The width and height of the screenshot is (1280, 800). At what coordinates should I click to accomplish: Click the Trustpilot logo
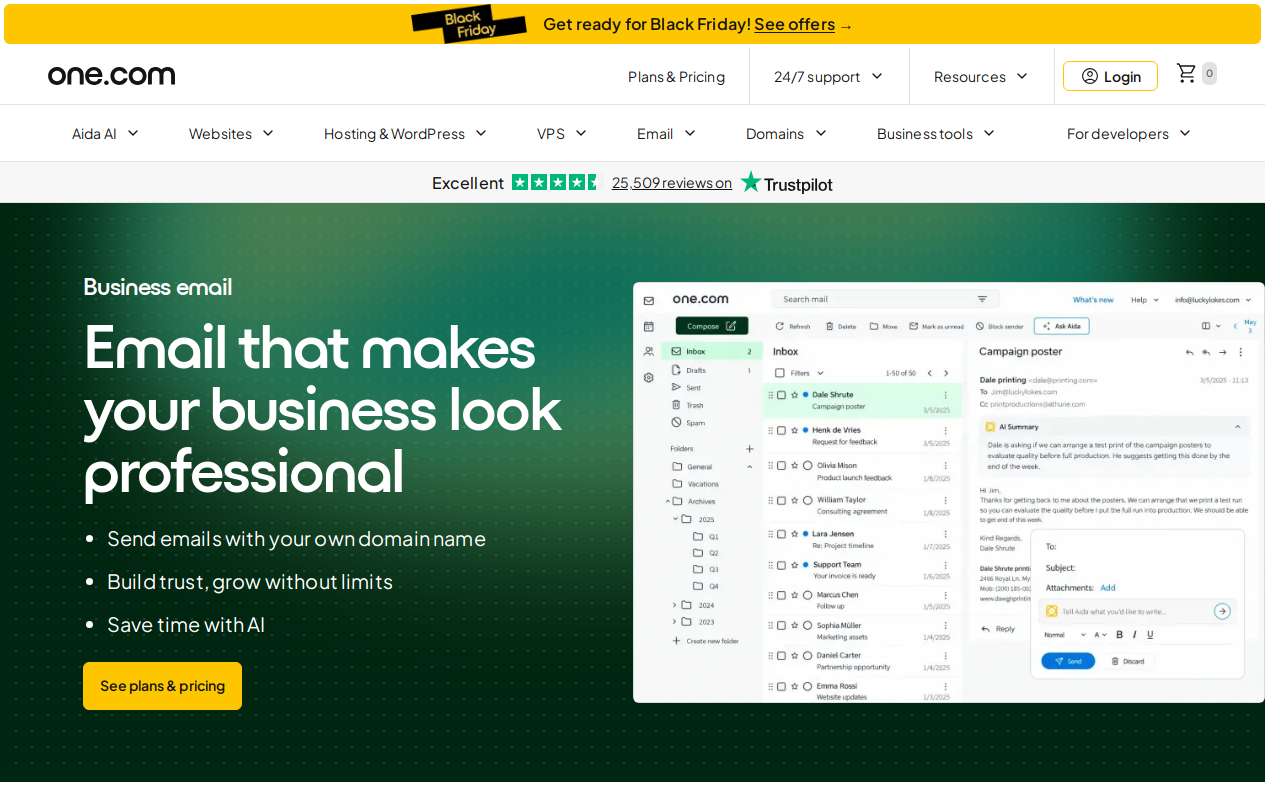(x=786, y=183)
